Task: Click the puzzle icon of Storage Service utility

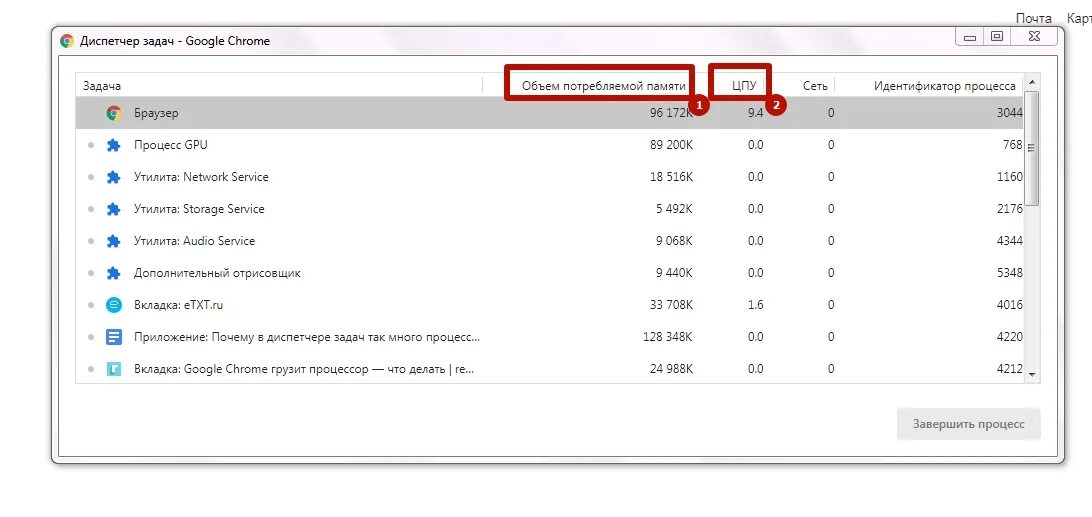Action: [x=114, y=209]
